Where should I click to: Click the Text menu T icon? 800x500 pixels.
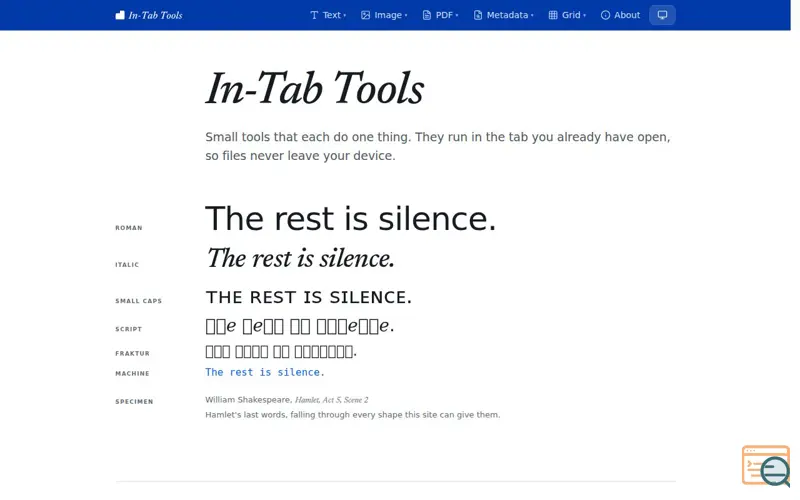314,15
